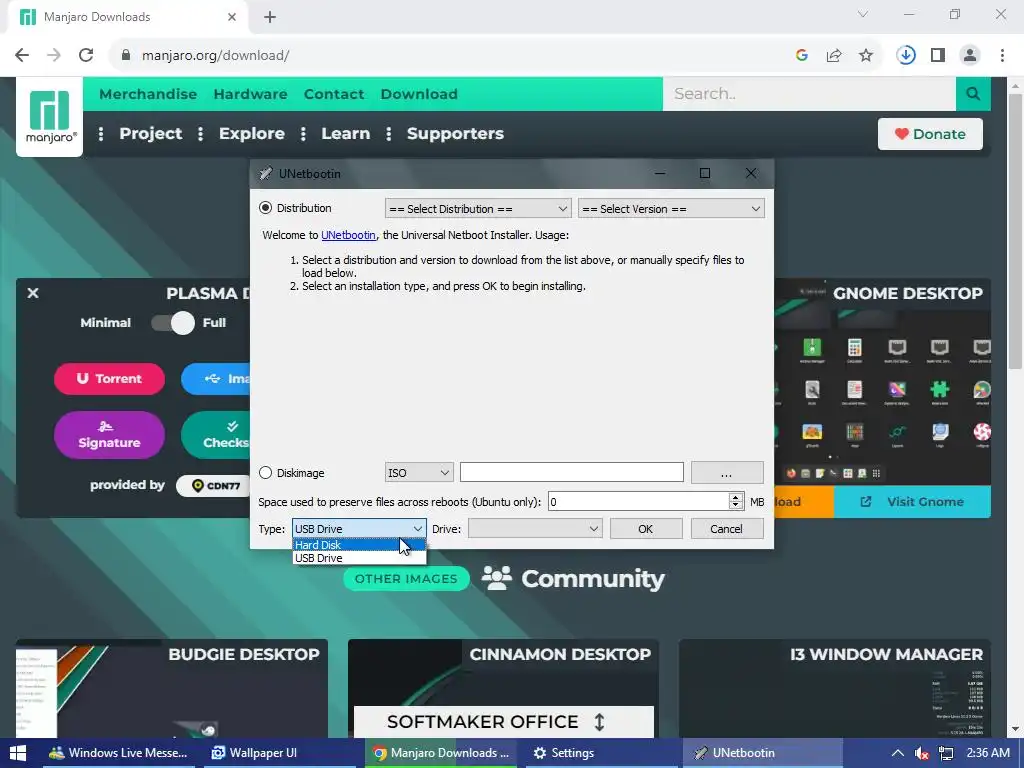The image size is (1024, 768).
Task: Open Chrome three-dot menu
Action: 1002,56
